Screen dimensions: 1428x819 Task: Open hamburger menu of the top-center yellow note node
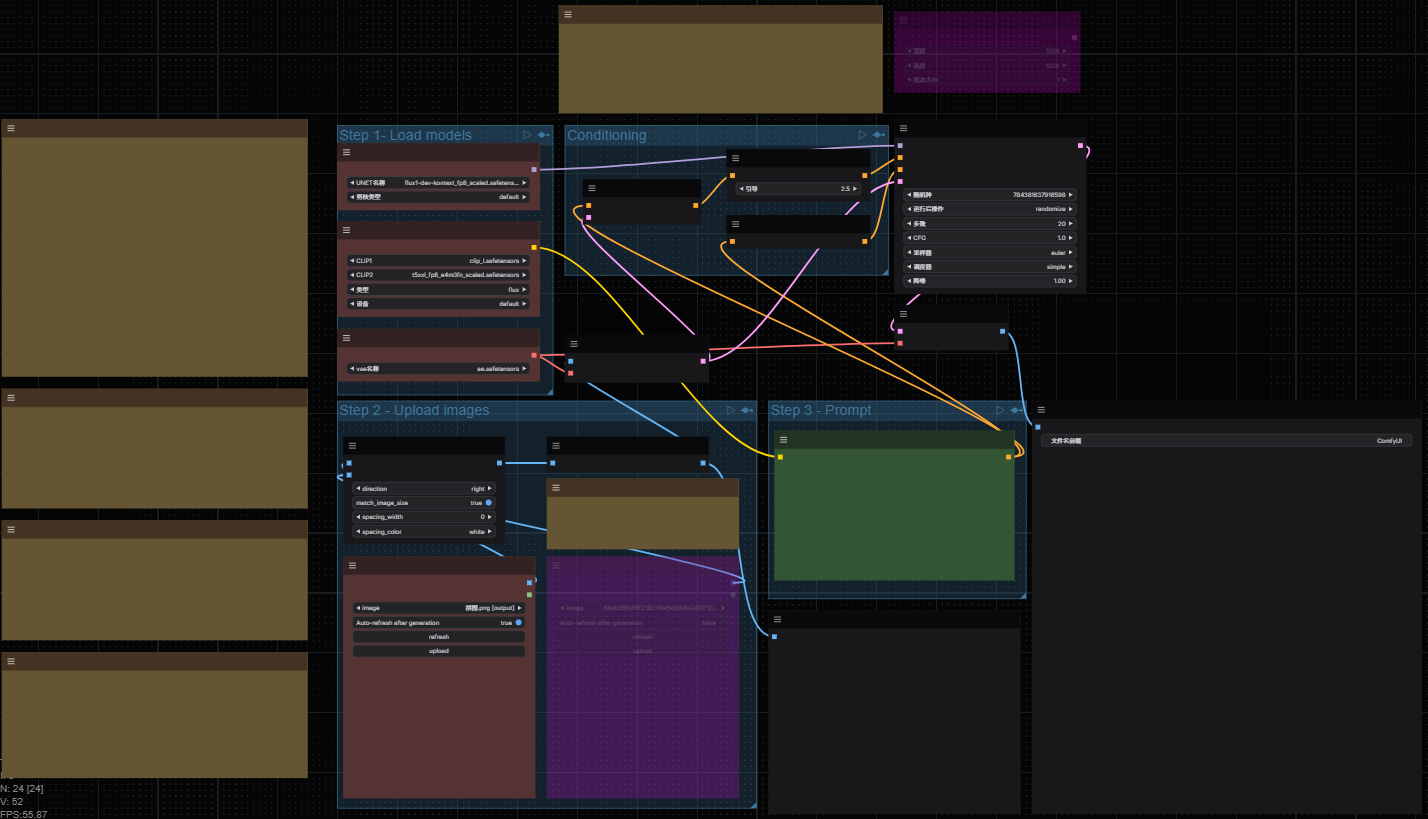point(568,14)
